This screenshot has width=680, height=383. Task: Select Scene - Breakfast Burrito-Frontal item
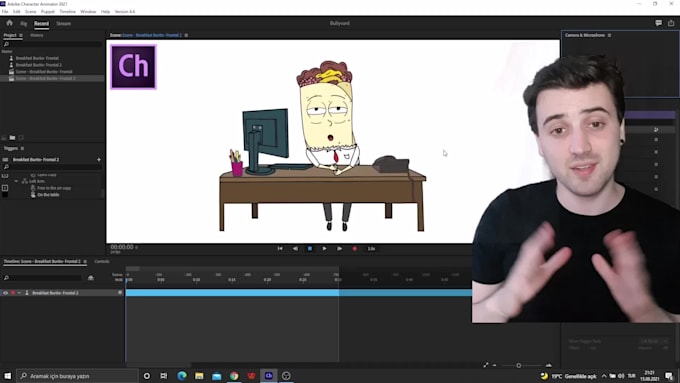pyautogui.click(x=44, y=72)
